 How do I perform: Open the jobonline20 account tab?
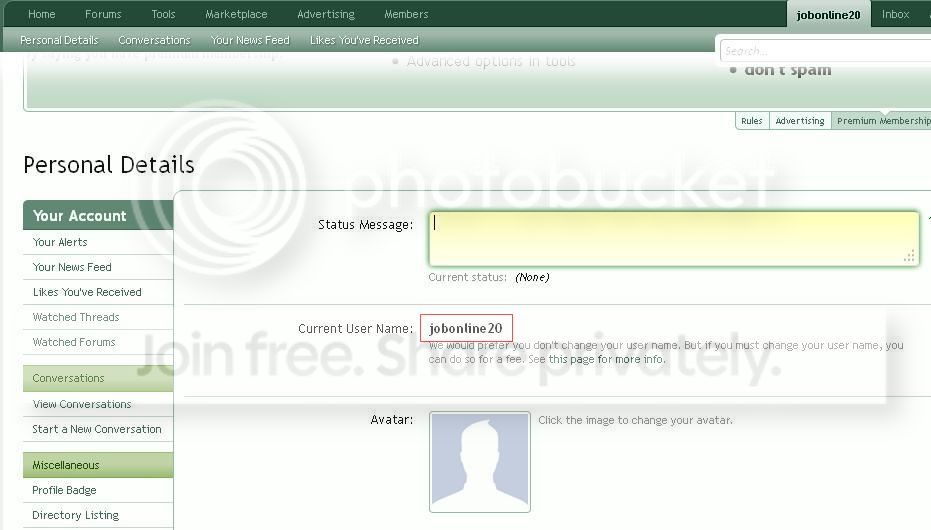[x=828, y=15]
